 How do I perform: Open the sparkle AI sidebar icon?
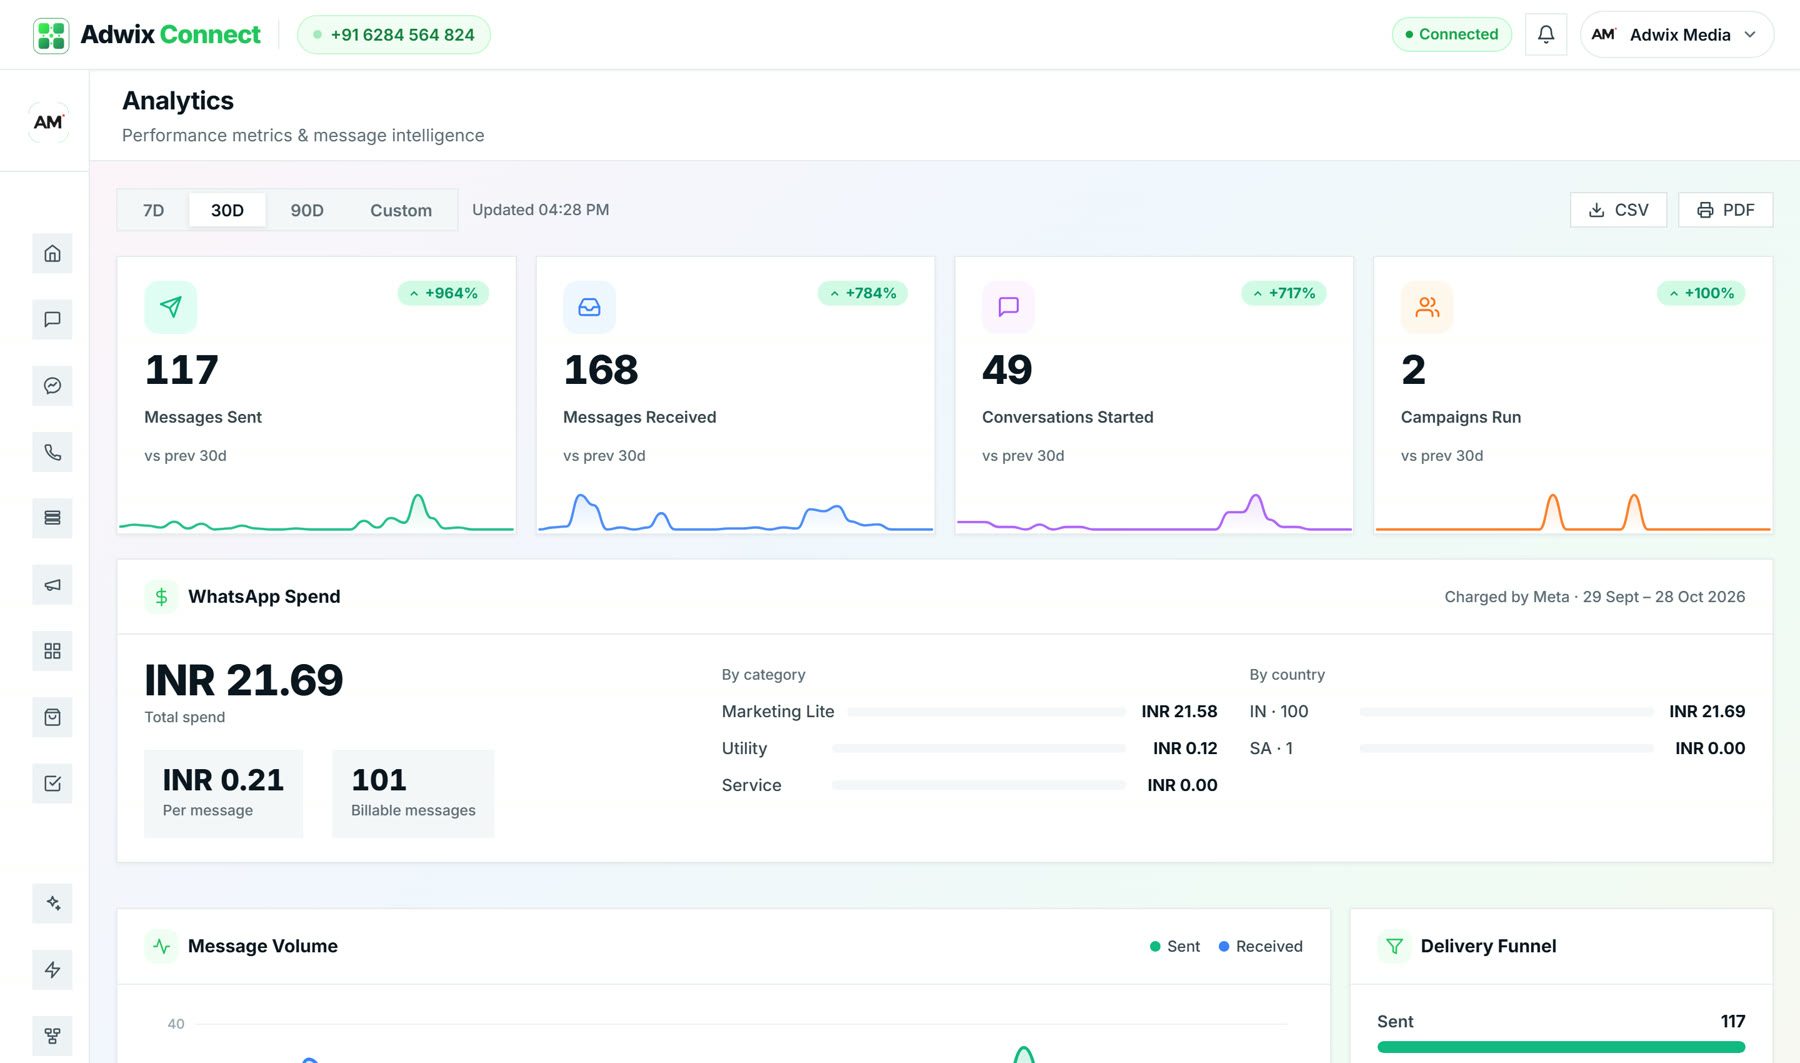[52, 903]
